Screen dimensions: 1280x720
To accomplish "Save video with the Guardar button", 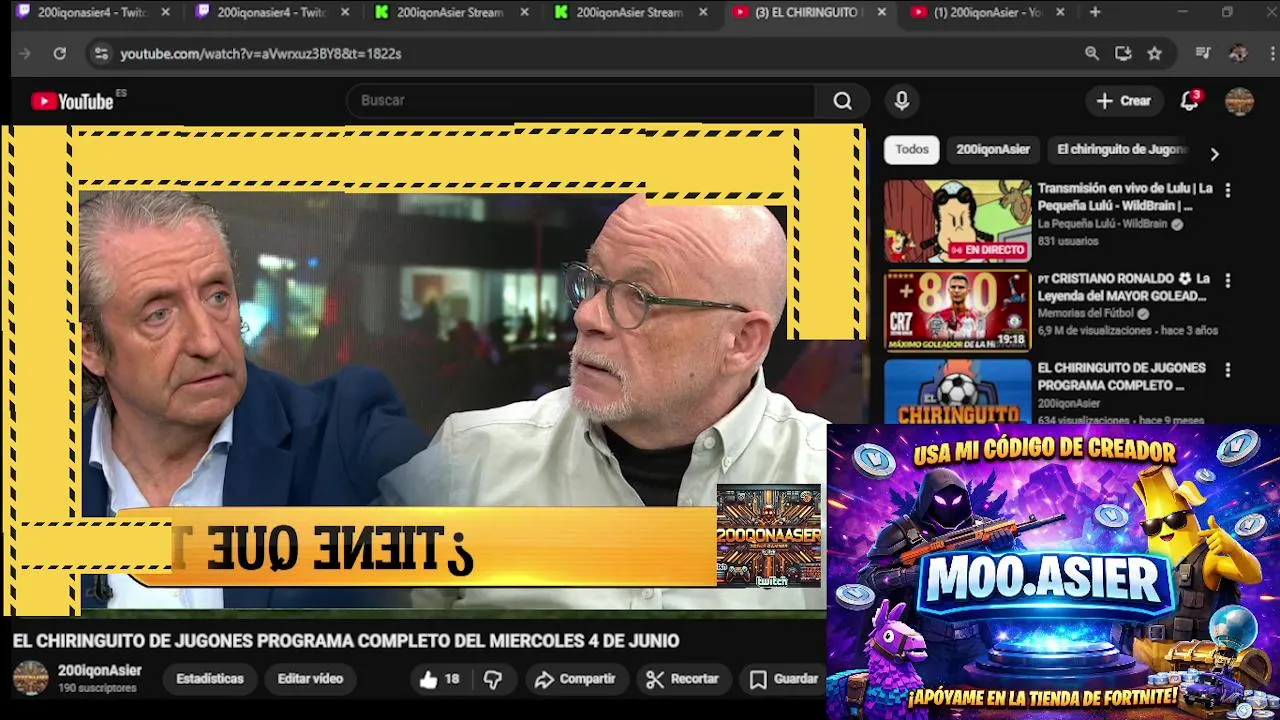I will pyautogui.click(x=784, y=679).
